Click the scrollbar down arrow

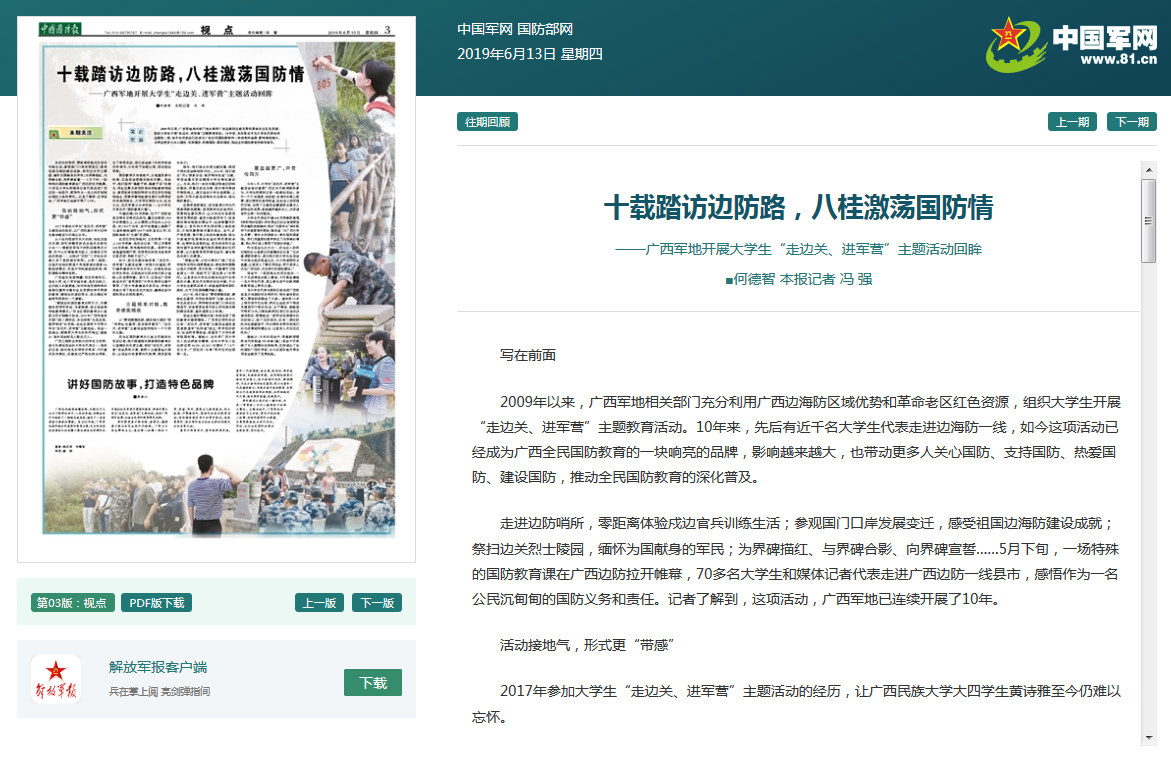coord(1148,737)
